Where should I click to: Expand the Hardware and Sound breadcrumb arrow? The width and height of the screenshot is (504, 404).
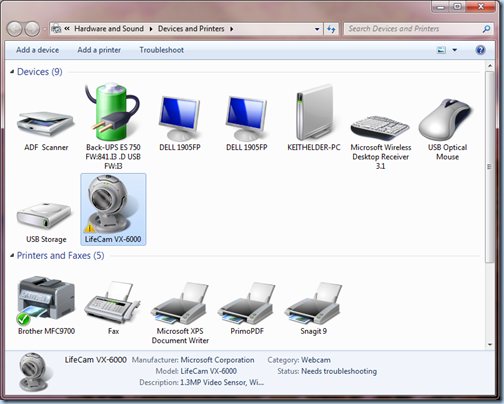point(151,29)
